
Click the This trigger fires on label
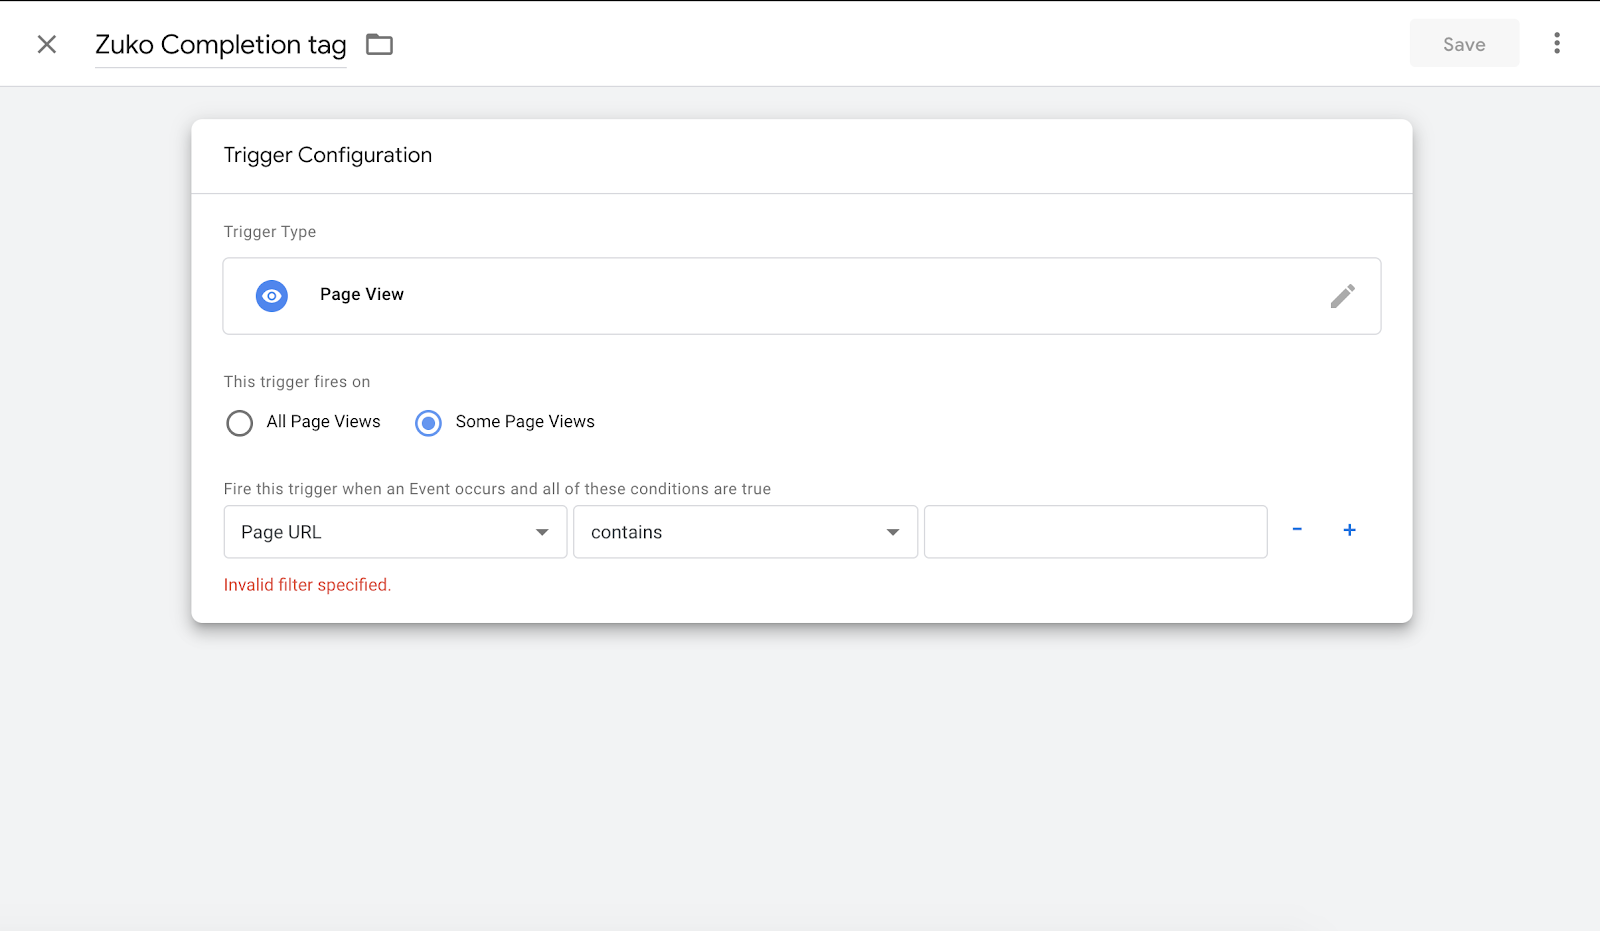[297, 382]
